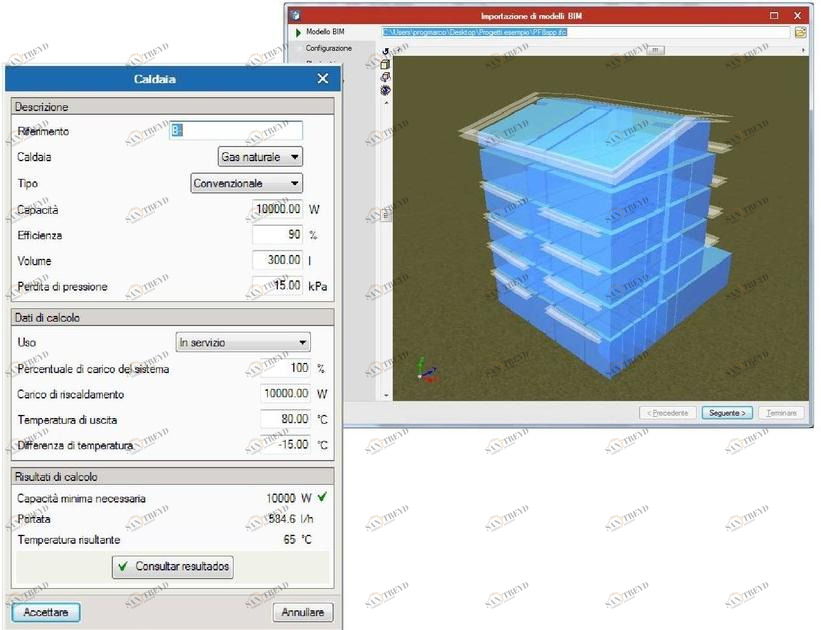Click the globe-shaped icon in viewer toolbar
Screen dimensions: 821x630
(386, 90)
